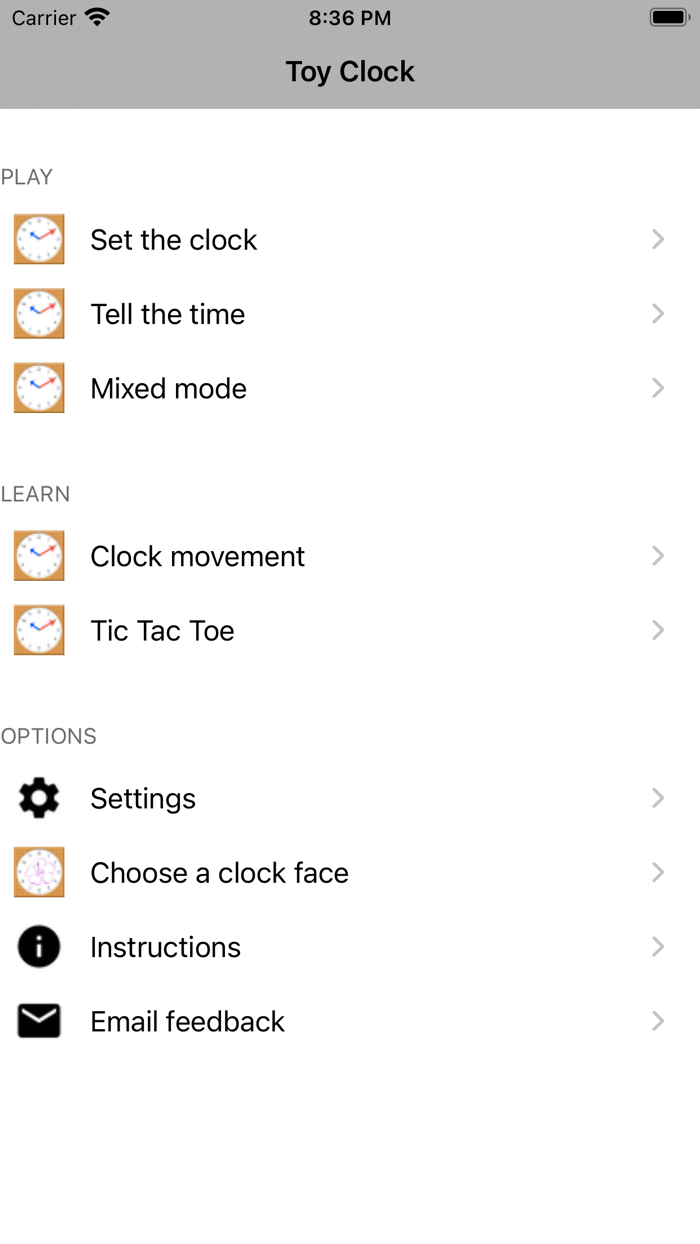Tap the Instructions info icon
The height and width of the screenshot is (1244, 700).
pos(39,946)
